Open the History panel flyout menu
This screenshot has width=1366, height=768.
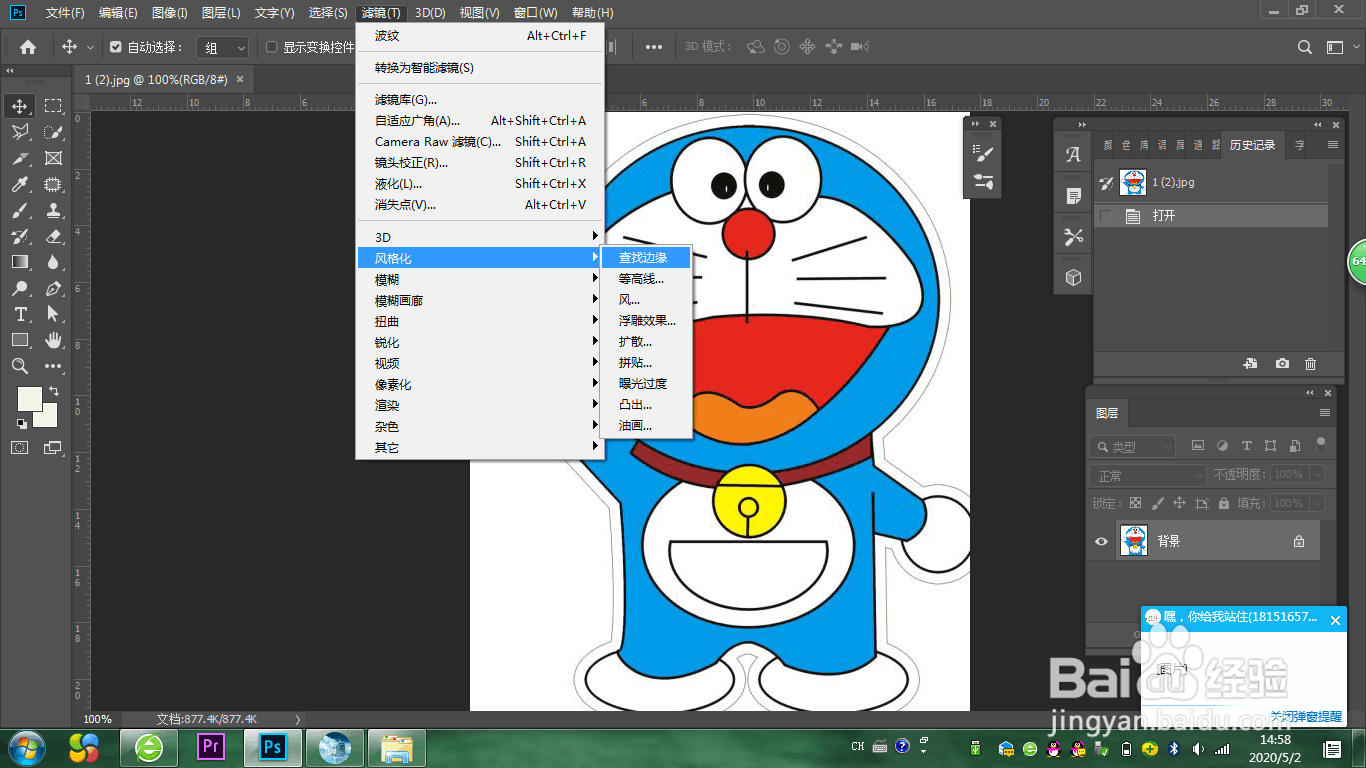pyautogui.click(x=1333, y=145)
